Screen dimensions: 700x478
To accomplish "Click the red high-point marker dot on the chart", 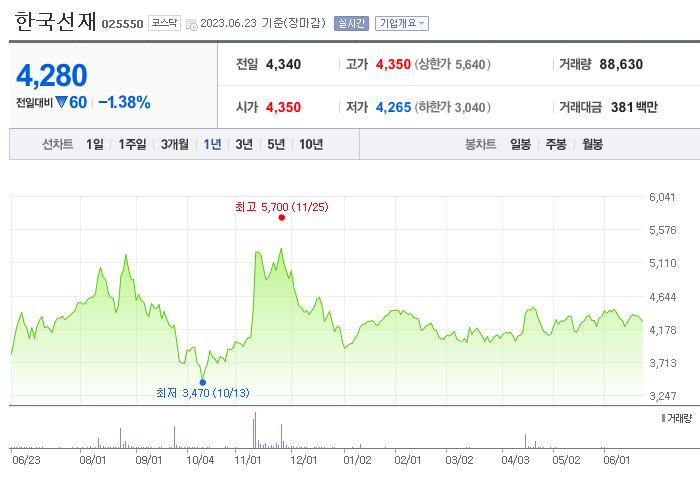I will 282,218.
